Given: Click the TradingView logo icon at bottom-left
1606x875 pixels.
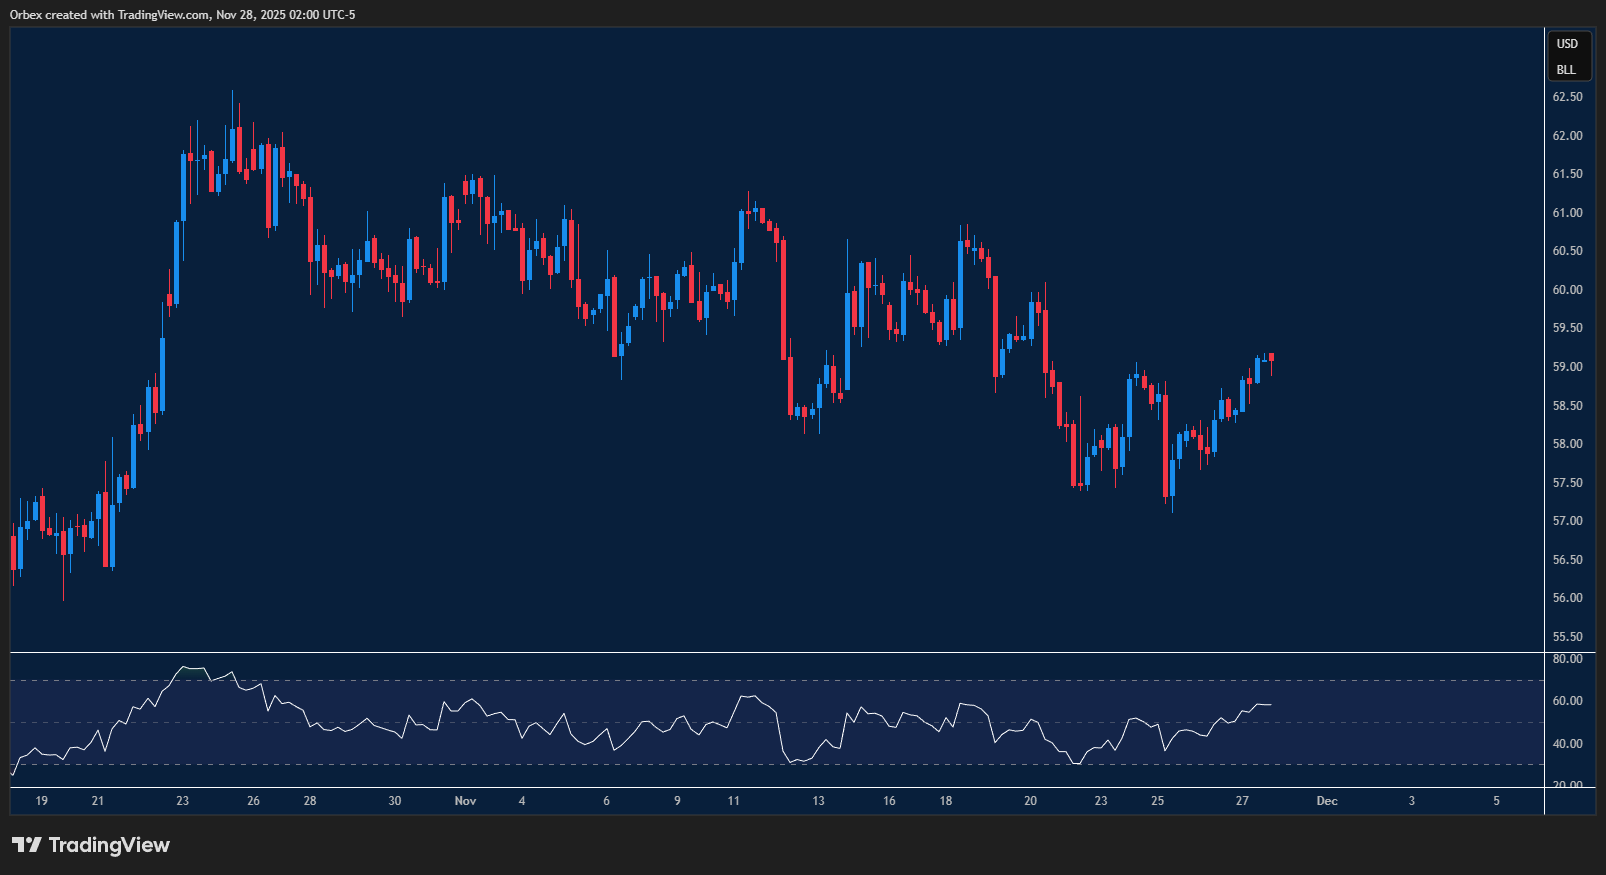Looking at the screenshot, I should 27,845.
